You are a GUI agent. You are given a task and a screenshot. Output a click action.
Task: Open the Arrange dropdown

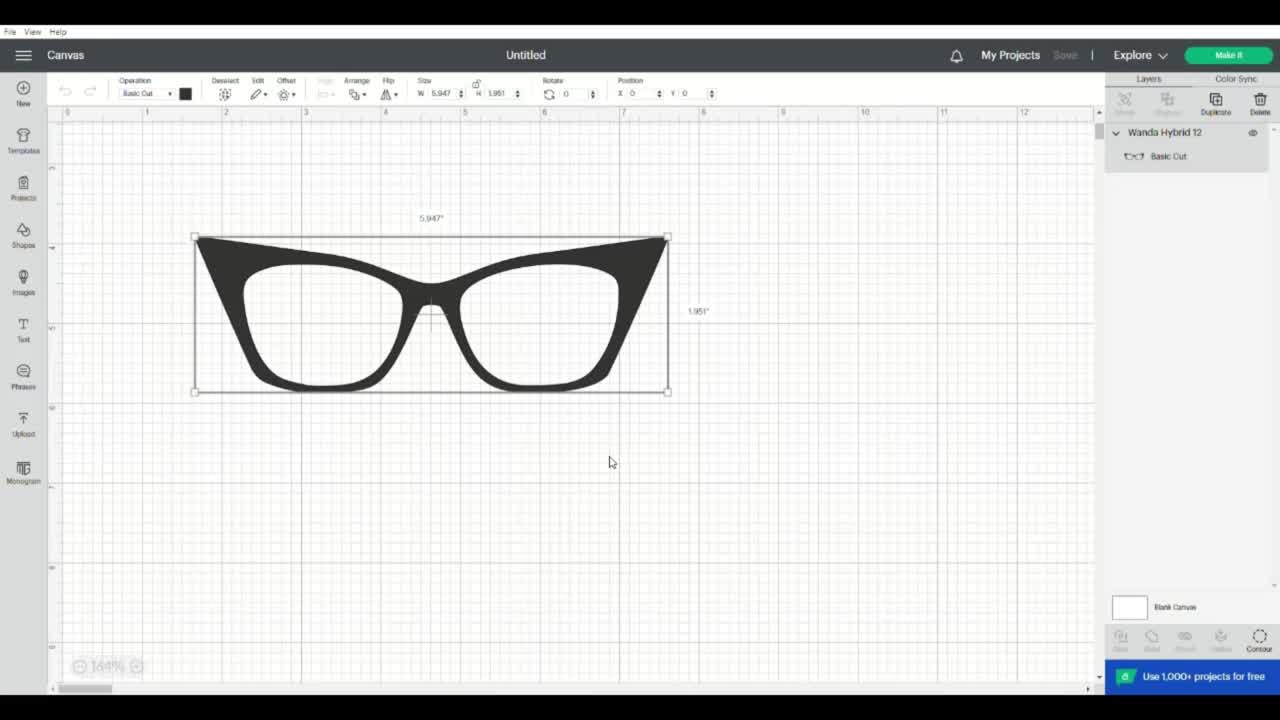tap(357, 94)
